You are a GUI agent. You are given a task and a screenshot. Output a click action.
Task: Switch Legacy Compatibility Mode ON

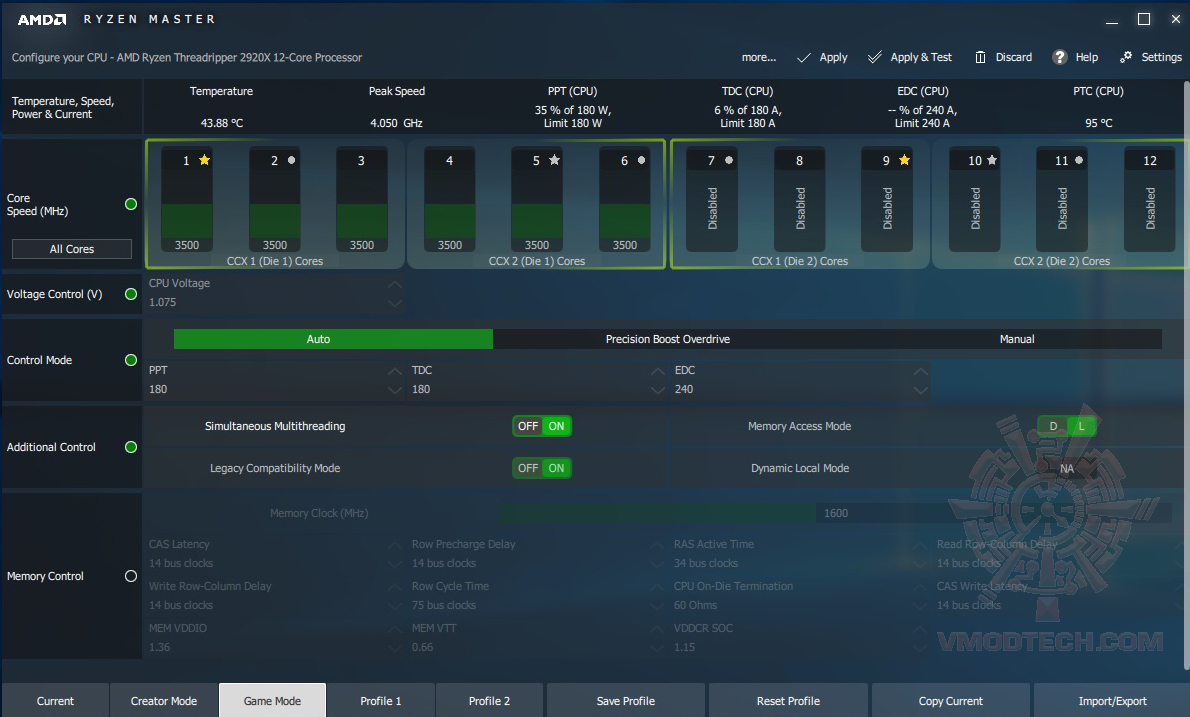click(556, 468)
